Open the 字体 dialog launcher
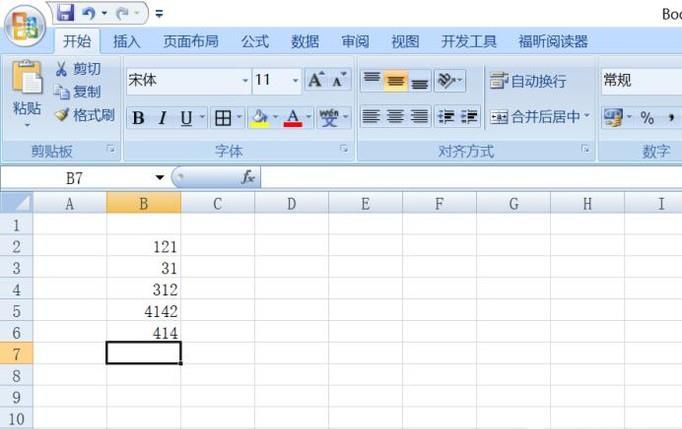The height and width of the screenshot is (429, 682). tap(344, 149)
